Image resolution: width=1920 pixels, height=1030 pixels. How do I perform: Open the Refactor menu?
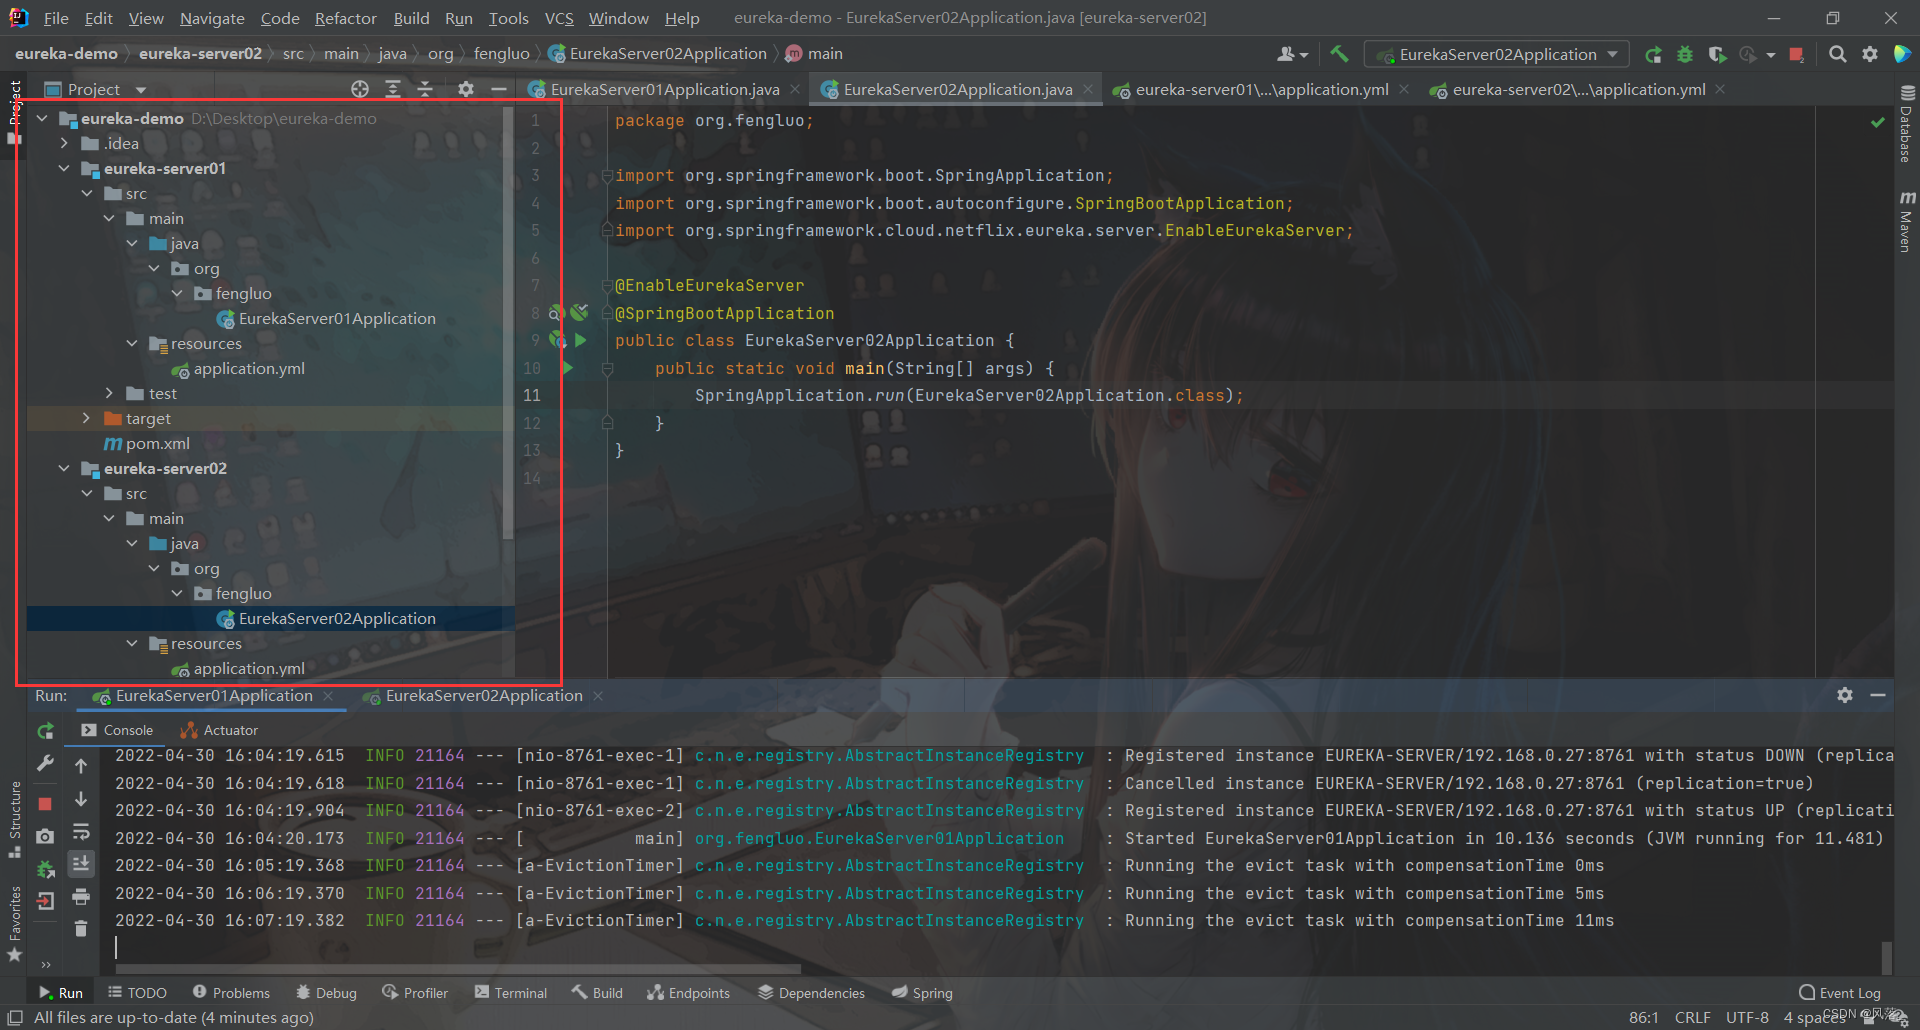[345, 18]
